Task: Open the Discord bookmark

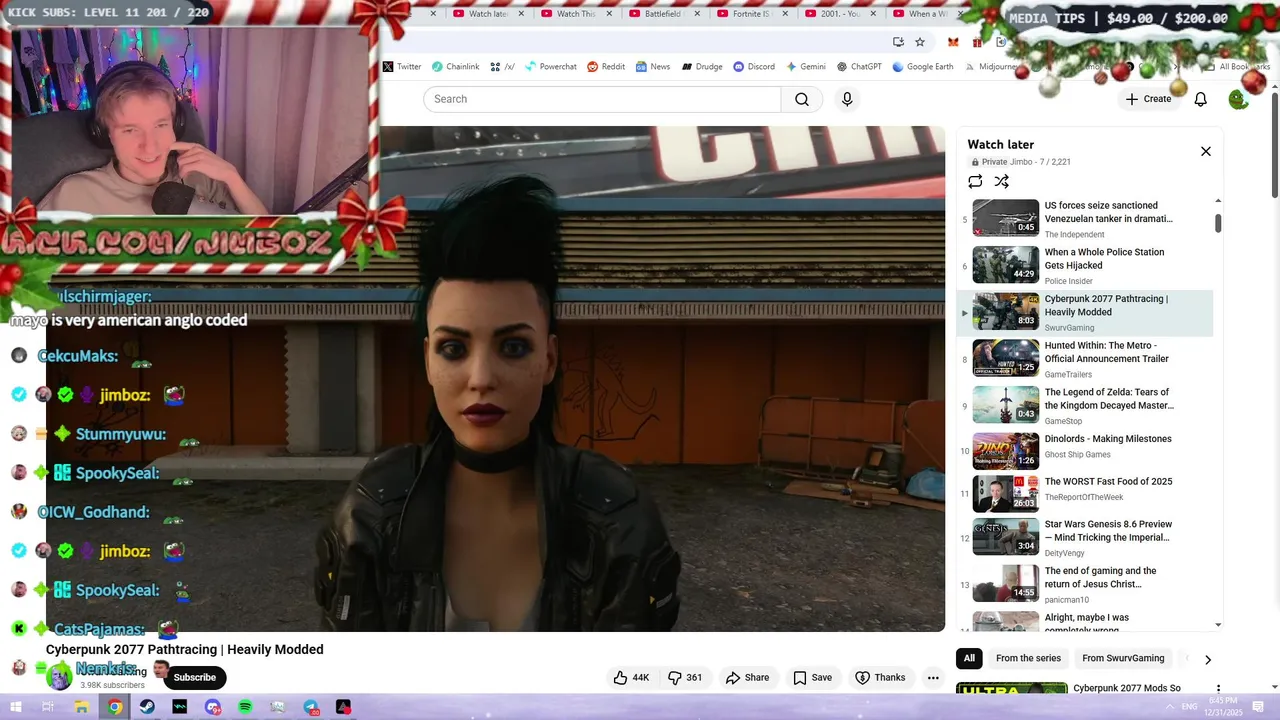Action: 754,67
